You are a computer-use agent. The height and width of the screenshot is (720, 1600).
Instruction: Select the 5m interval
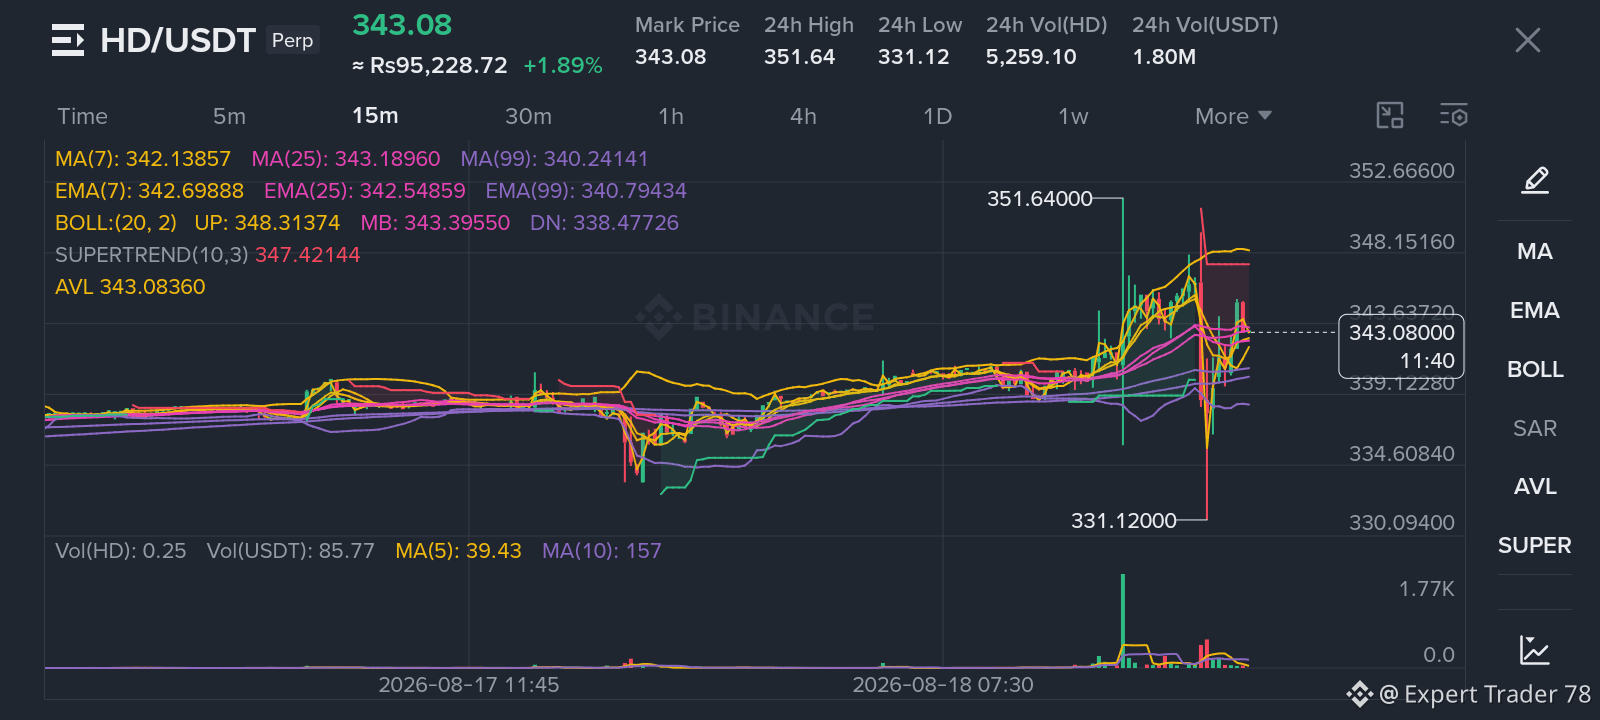(x=229, y=116)
